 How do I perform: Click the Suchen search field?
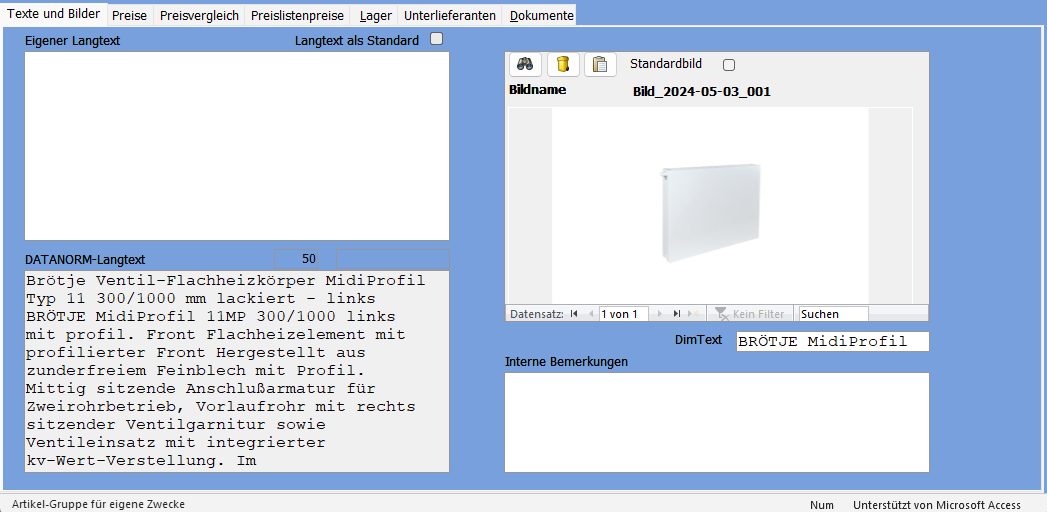(x=833, y=314)
